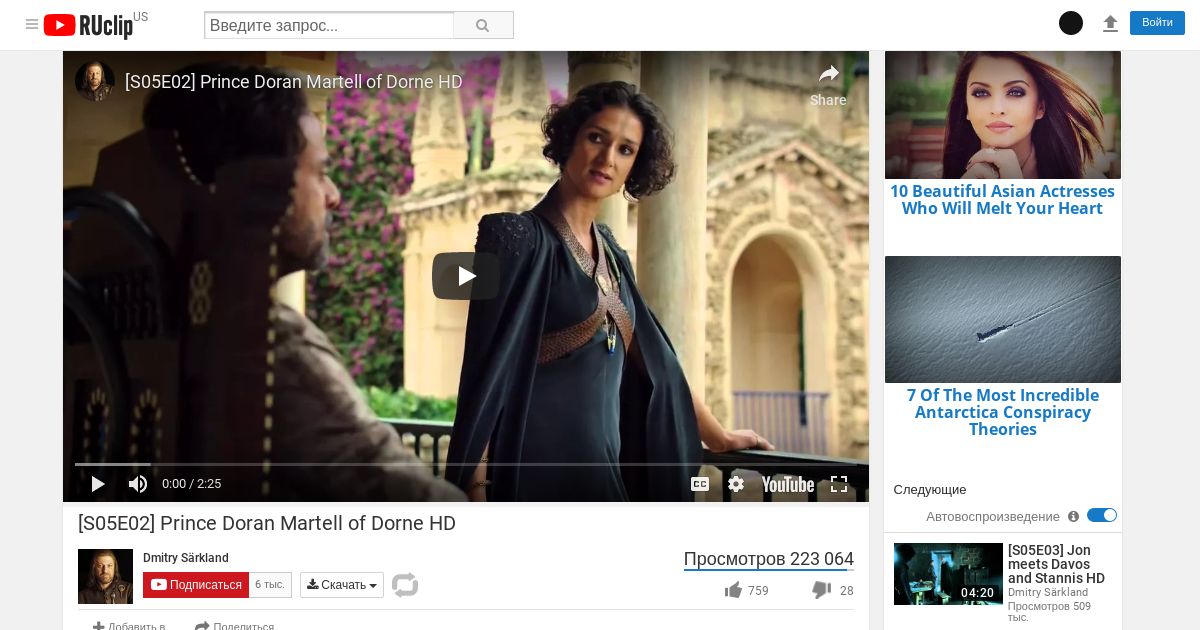Mute the video volume speaker icon
1200x630 pixels.
click(x=138, y=484)
